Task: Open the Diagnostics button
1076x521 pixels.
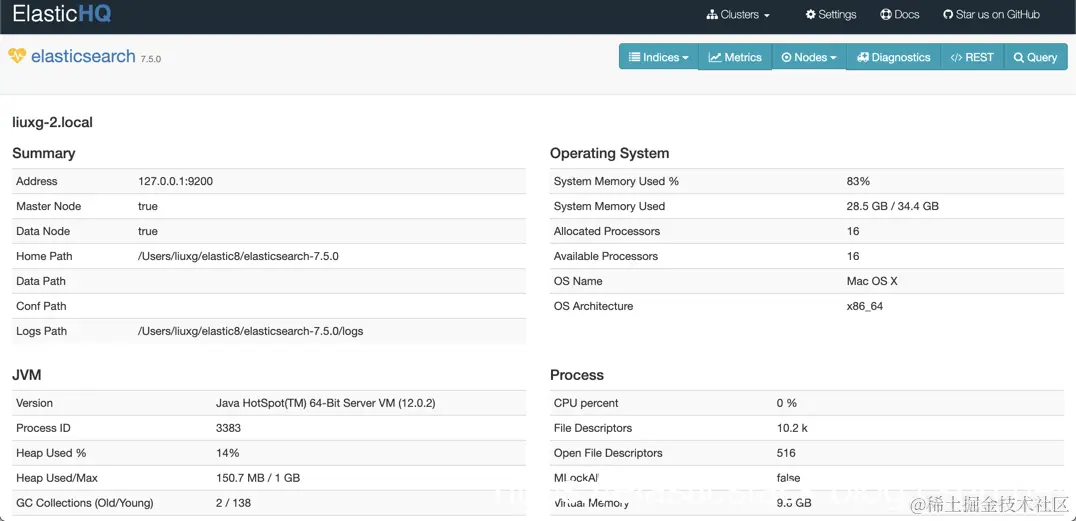Action: click(893, 57)
